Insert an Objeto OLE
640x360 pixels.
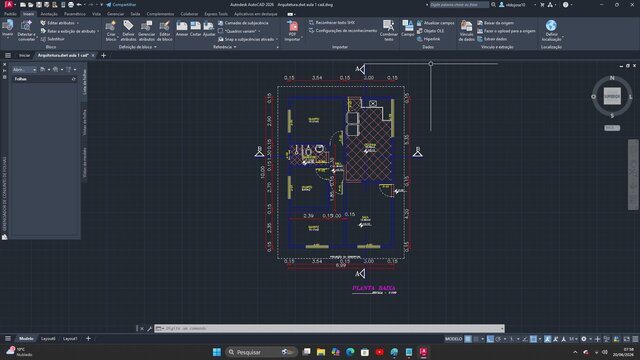pyautogui.click(x=430, y=31)
